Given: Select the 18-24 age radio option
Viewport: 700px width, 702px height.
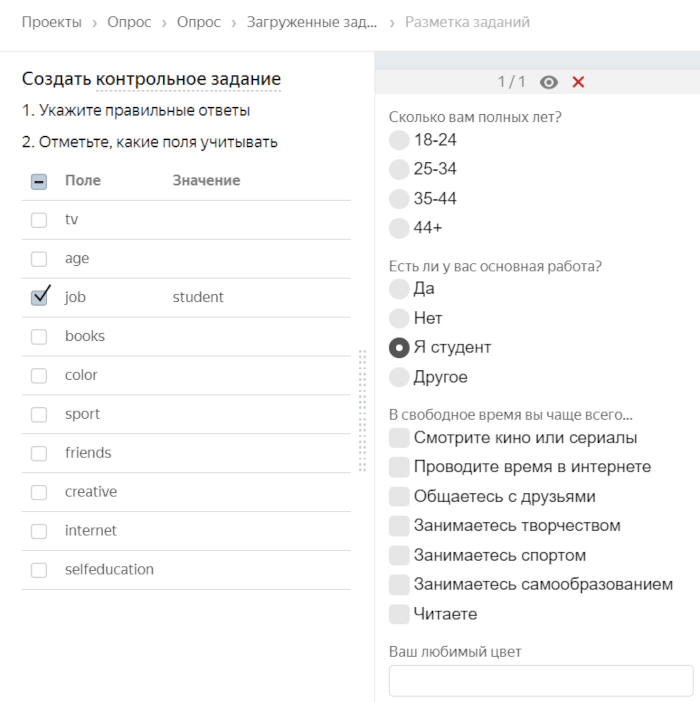Looking at the screenshot, I should 399,140.
